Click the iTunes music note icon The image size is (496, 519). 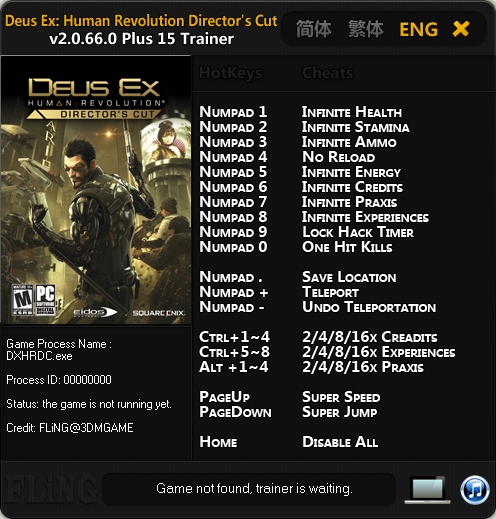pos(475,490)
